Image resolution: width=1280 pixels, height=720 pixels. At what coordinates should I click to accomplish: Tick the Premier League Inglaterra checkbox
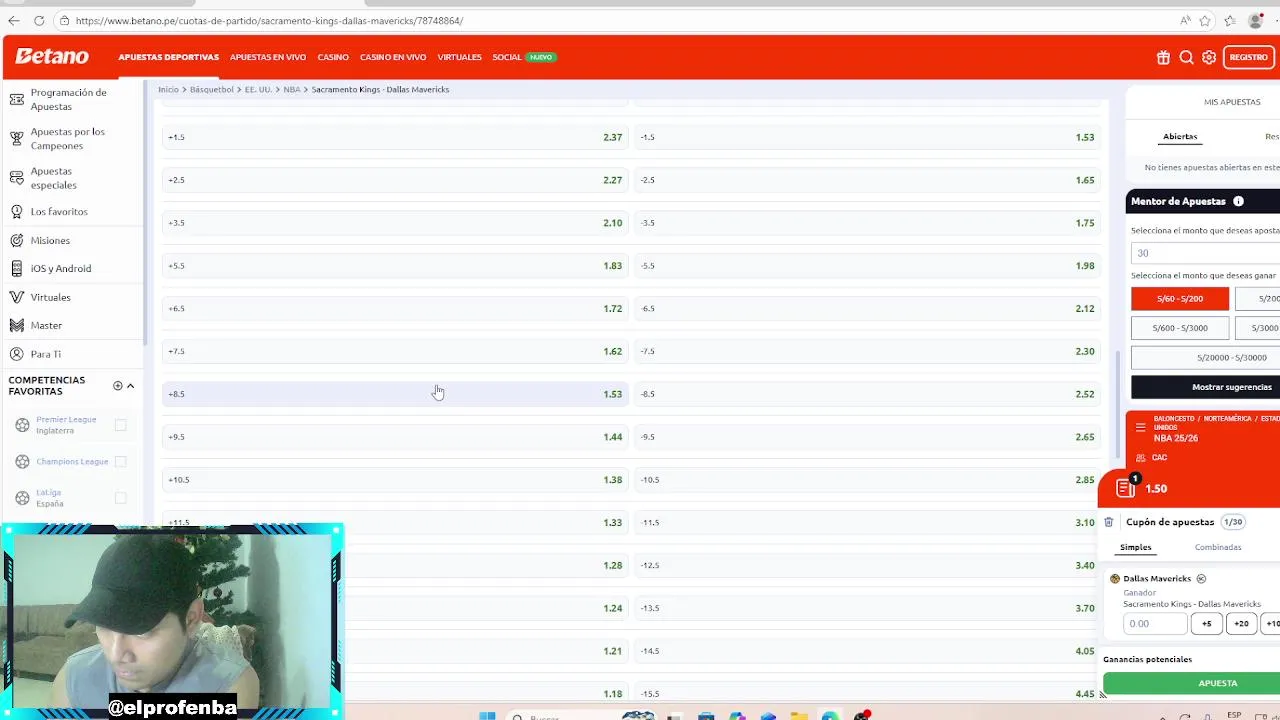120,425
